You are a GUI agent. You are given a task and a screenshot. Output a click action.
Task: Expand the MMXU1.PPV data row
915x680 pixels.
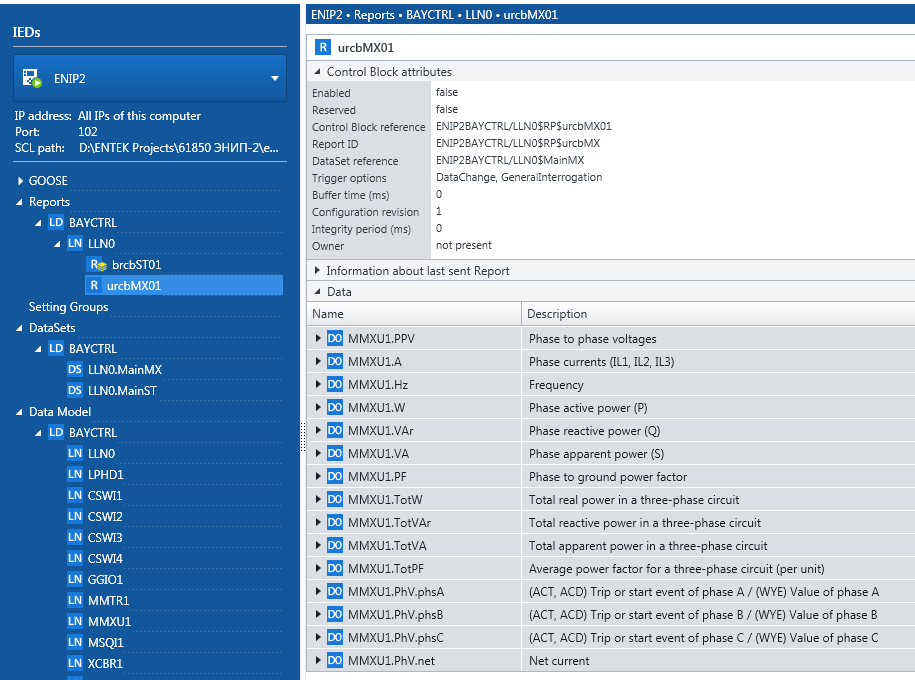pyautogui.click(x=318, y=339)
